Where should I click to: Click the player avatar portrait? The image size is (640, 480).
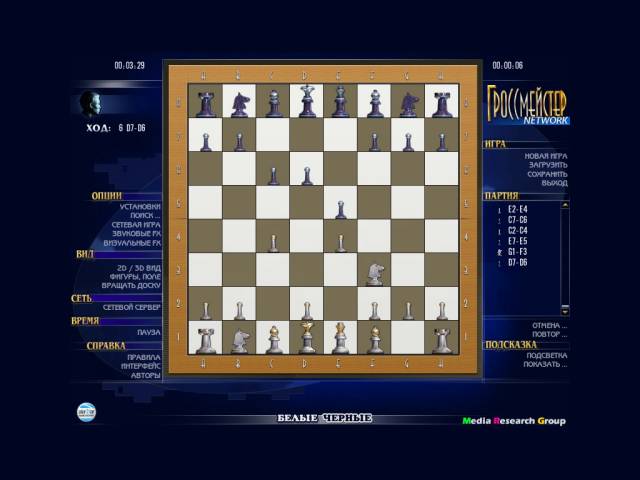(x=93, y=105)
